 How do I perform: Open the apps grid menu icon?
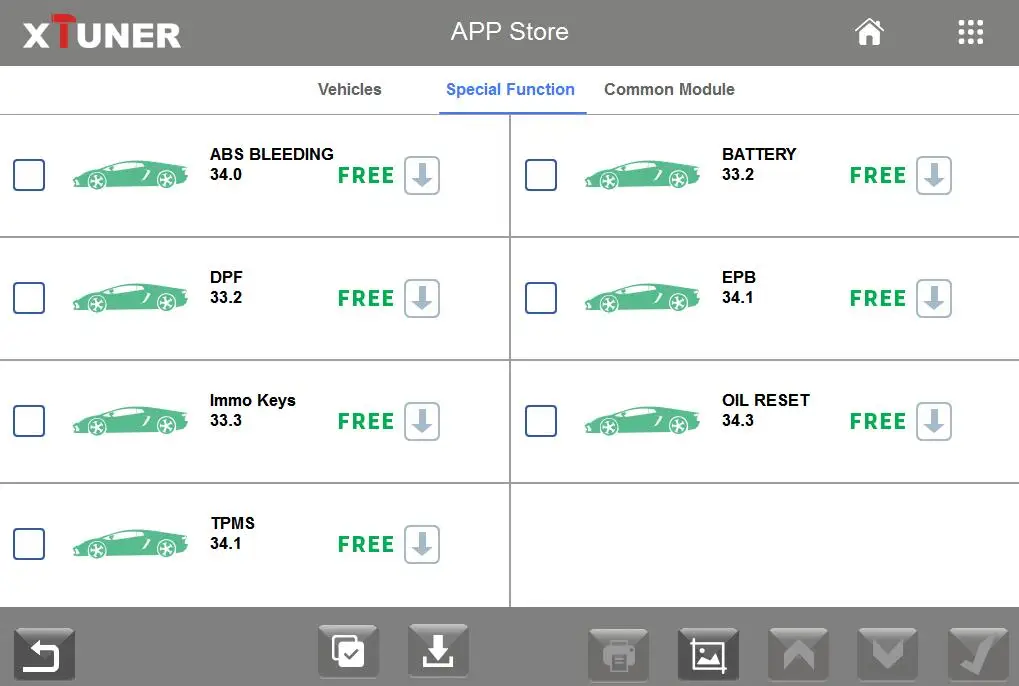point(970,32)
